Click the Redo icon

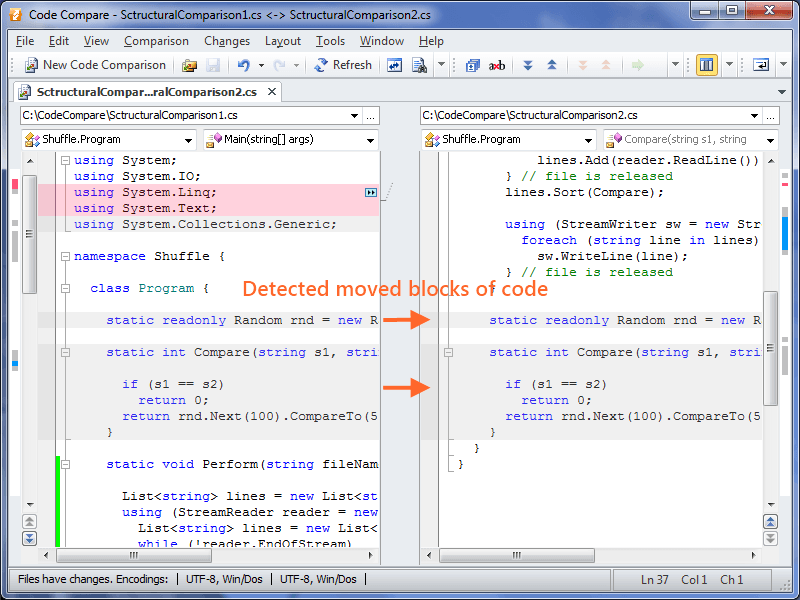click(280, 65)
